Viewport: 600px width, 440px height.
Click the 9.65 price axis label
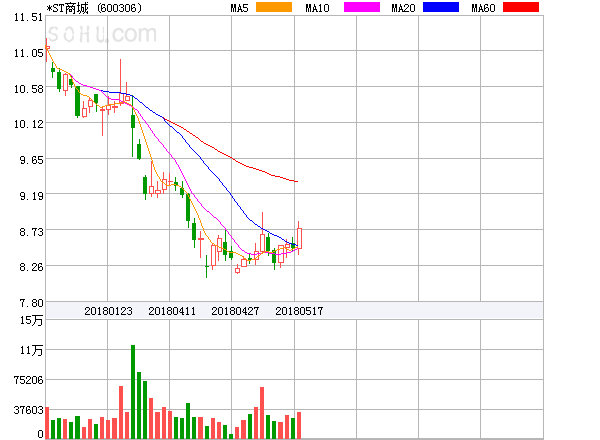point(31,160)
